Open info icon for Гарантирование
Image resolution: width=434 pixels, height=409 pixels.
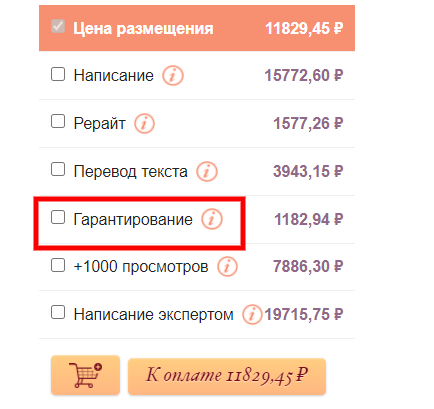pyautogui.click(x=212, y=219)
